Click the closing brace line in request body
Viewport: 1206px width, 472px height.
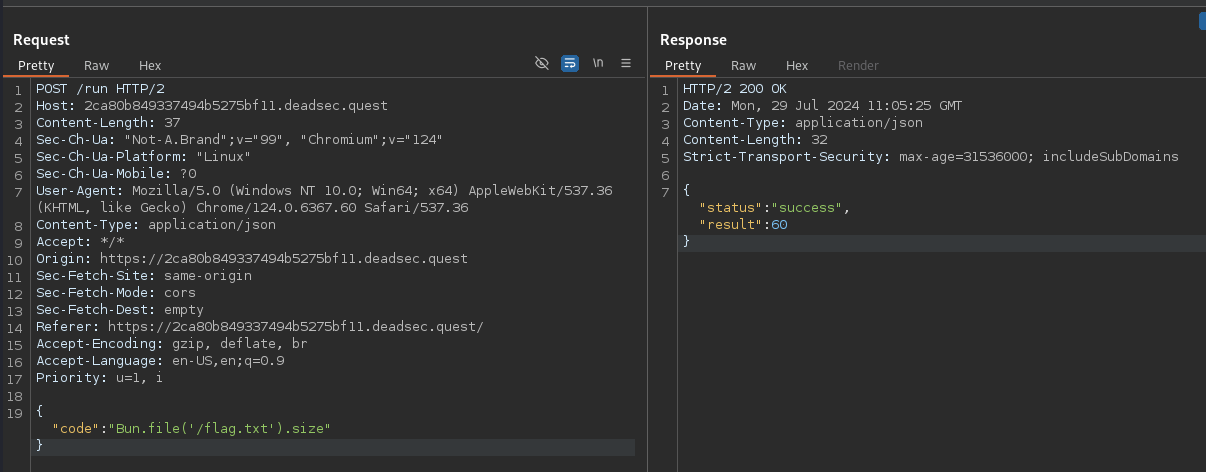[40, 446]
